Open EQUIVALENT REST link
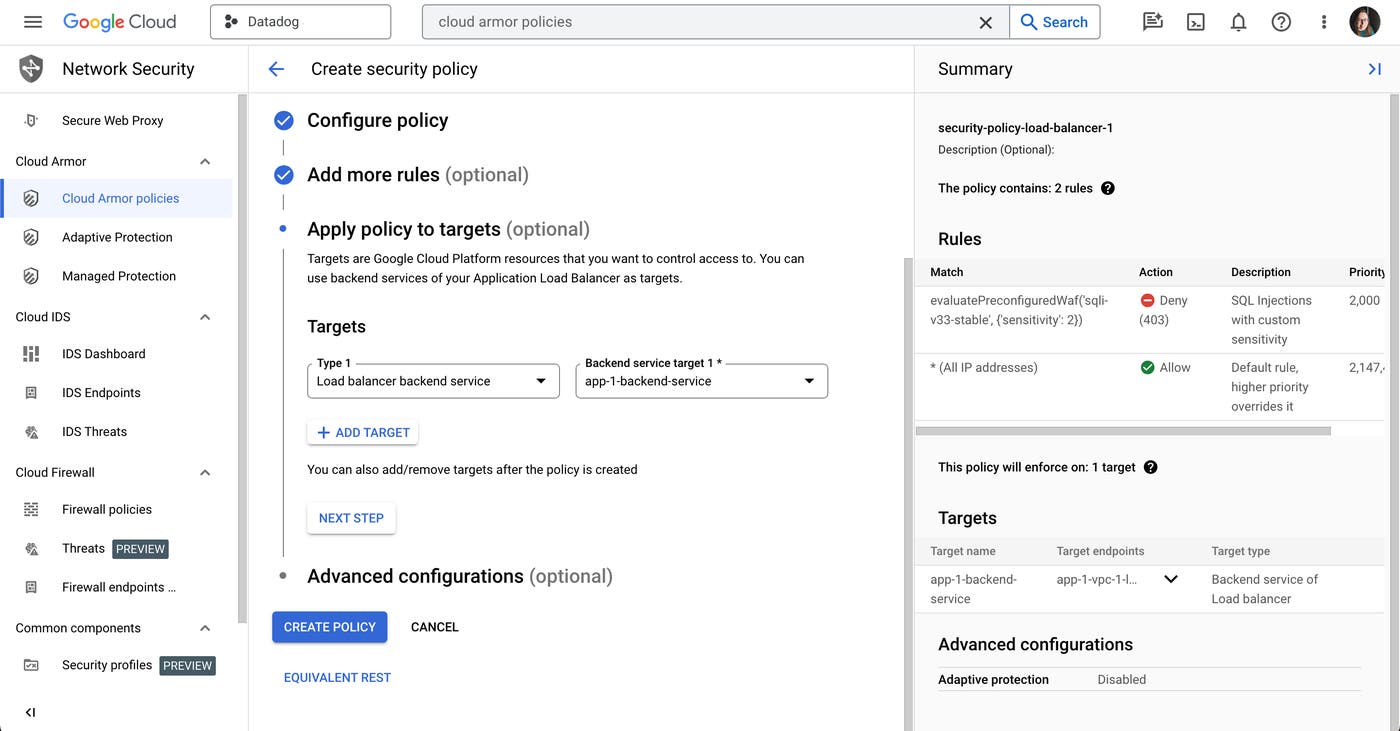Image resolution: width=1400 pixels, height=731 pixels. click(337, 677)
